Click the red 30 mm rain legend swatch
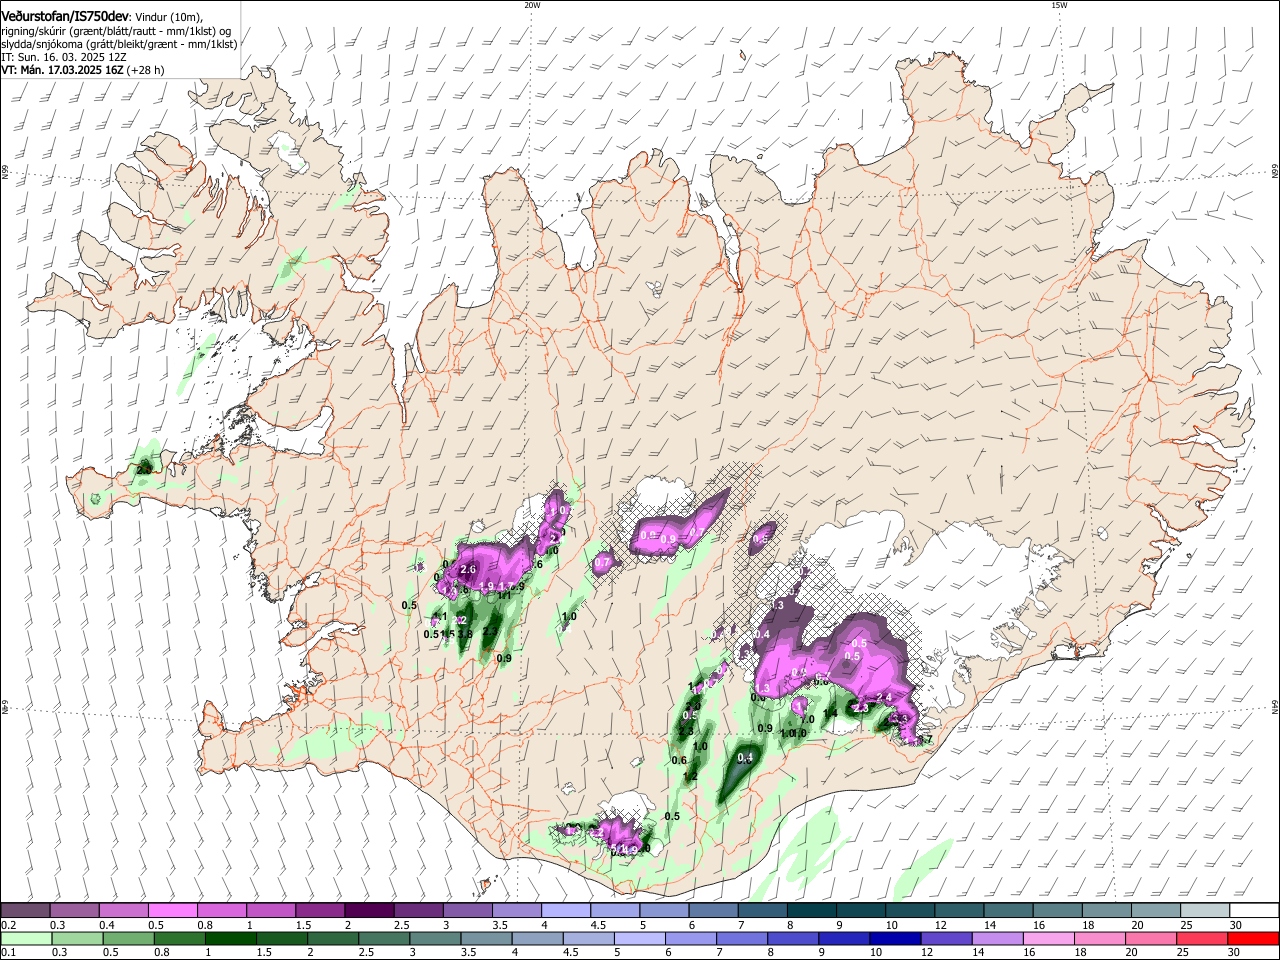The width and height of the screenshot is (1280, 960). click(x=1253, y=938)
